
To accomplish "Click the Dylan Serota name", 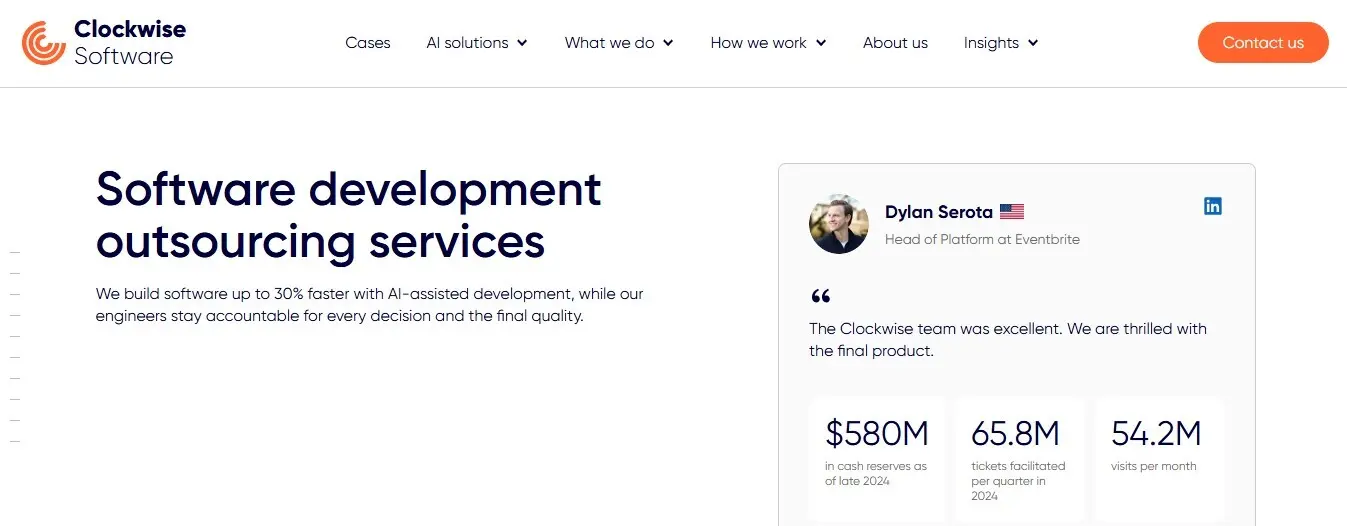I will click(939, 212).
